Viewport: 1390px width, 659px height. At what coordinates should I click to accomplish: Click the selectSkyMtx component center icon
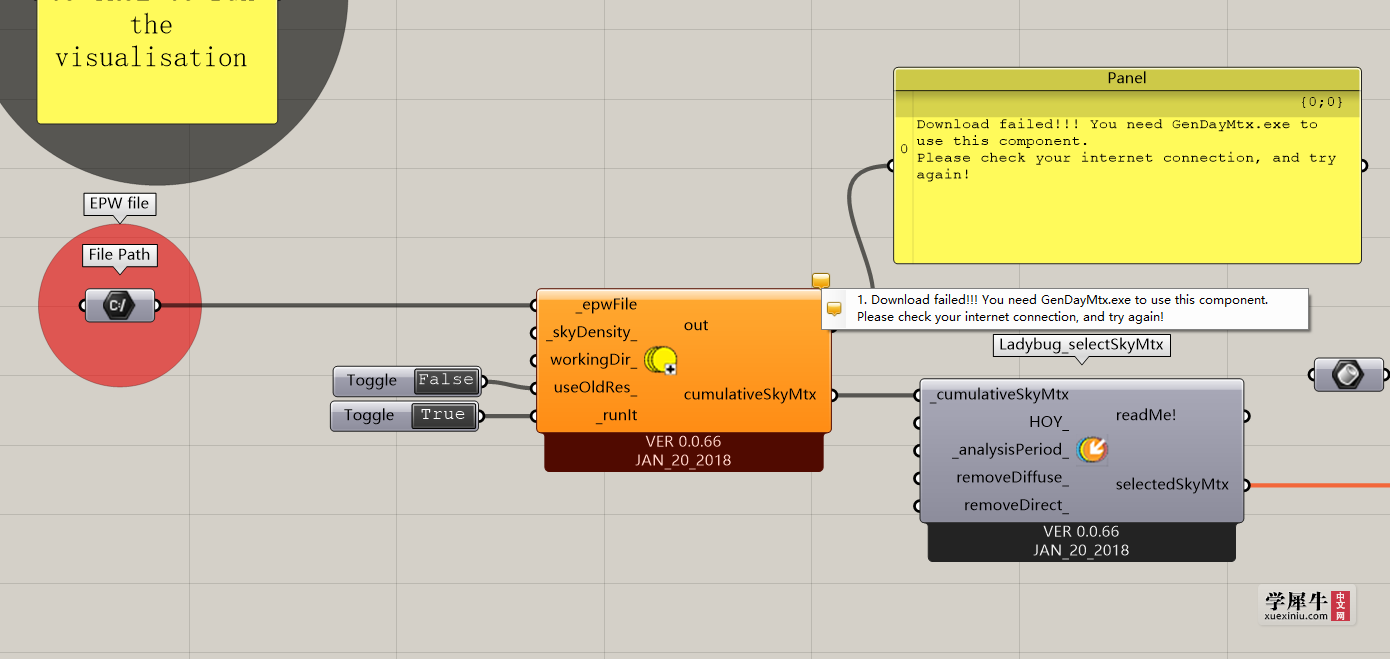1092,450
